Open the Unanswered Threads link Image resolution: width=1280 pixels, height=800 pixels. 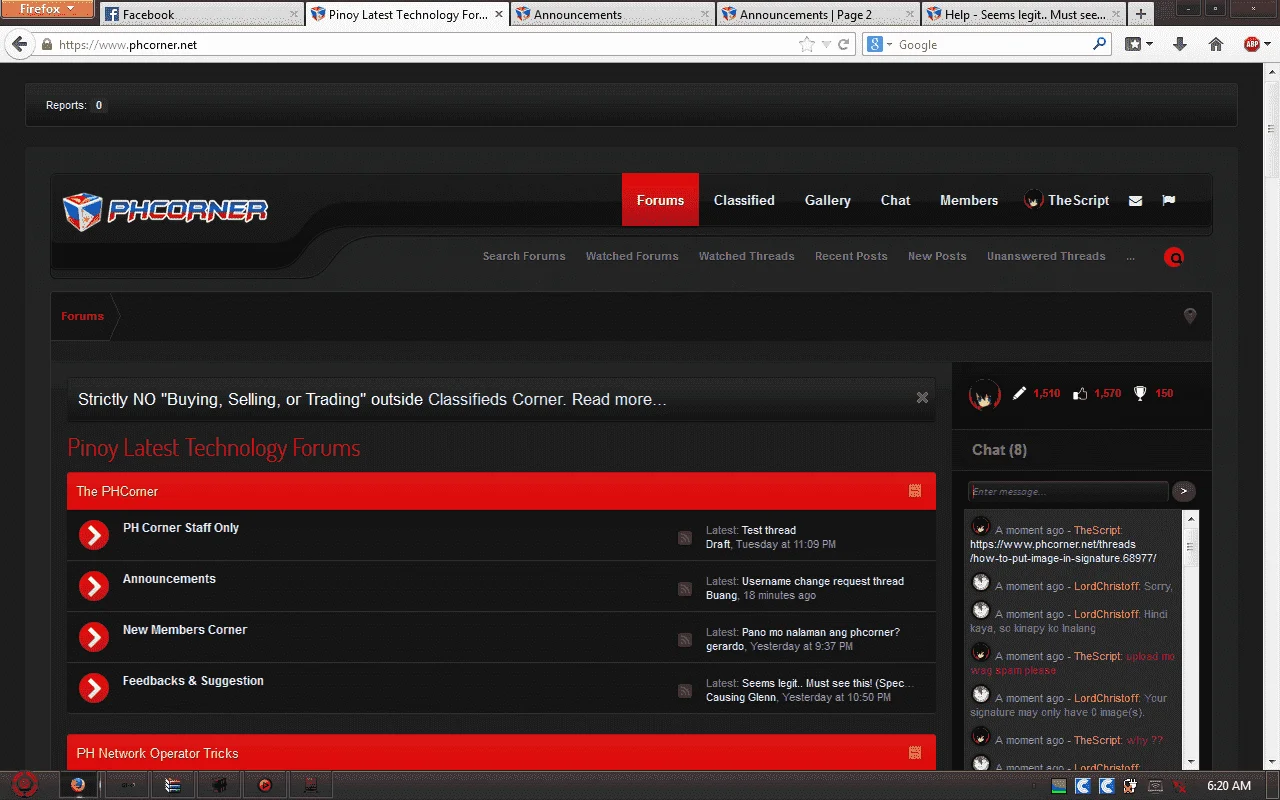tap(1046, 257)
